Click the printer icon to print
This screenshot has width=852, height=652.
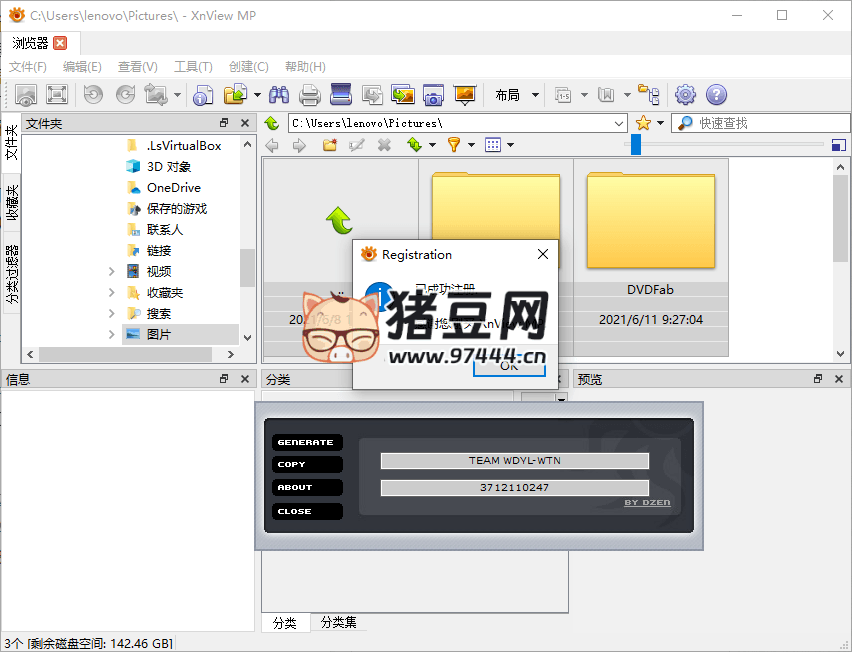[310, 95]
